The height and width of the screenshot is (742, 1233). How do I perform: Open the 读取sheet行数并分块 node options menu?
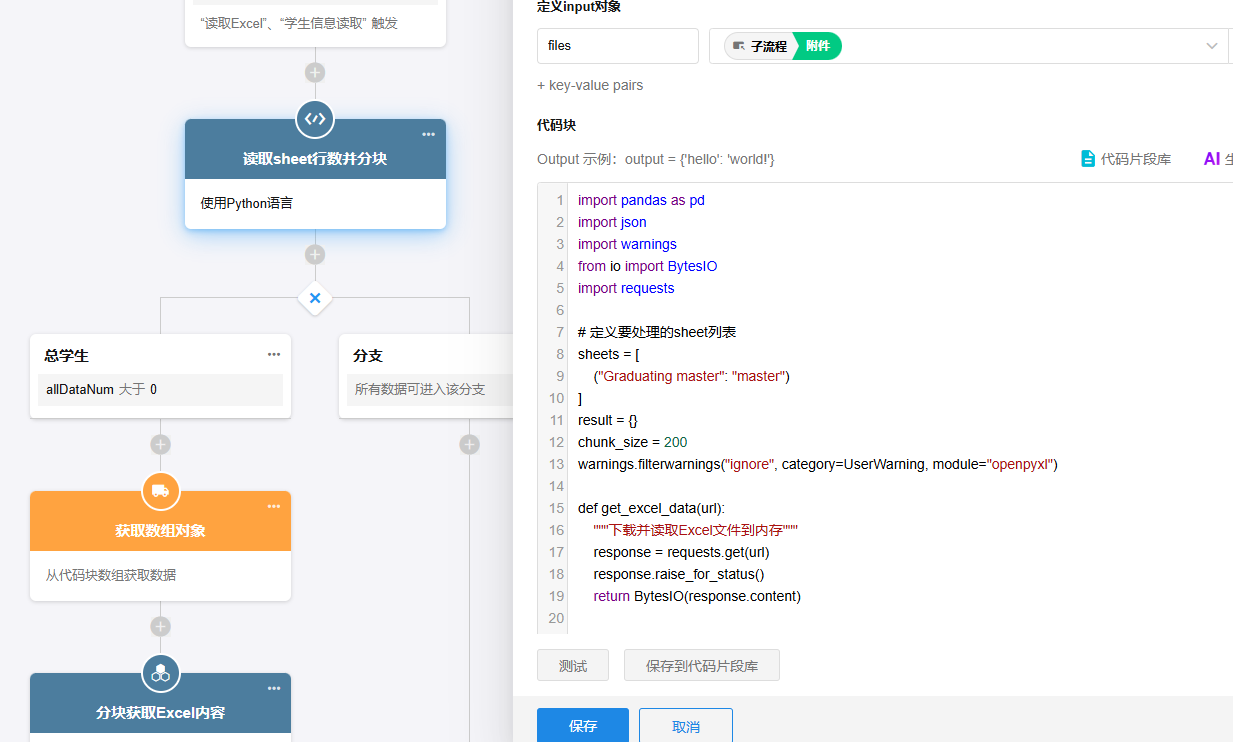click(x=428, y=134)
